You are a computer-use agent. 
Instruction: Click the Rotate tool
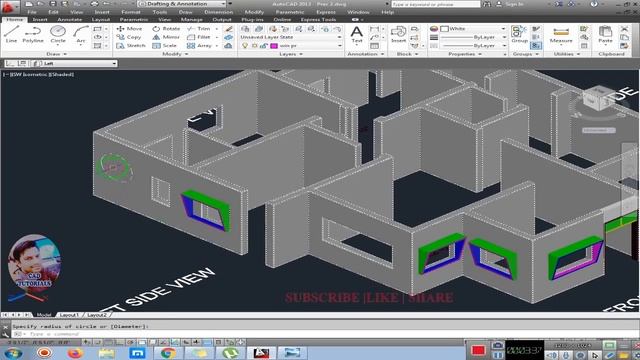coord(166,29)
